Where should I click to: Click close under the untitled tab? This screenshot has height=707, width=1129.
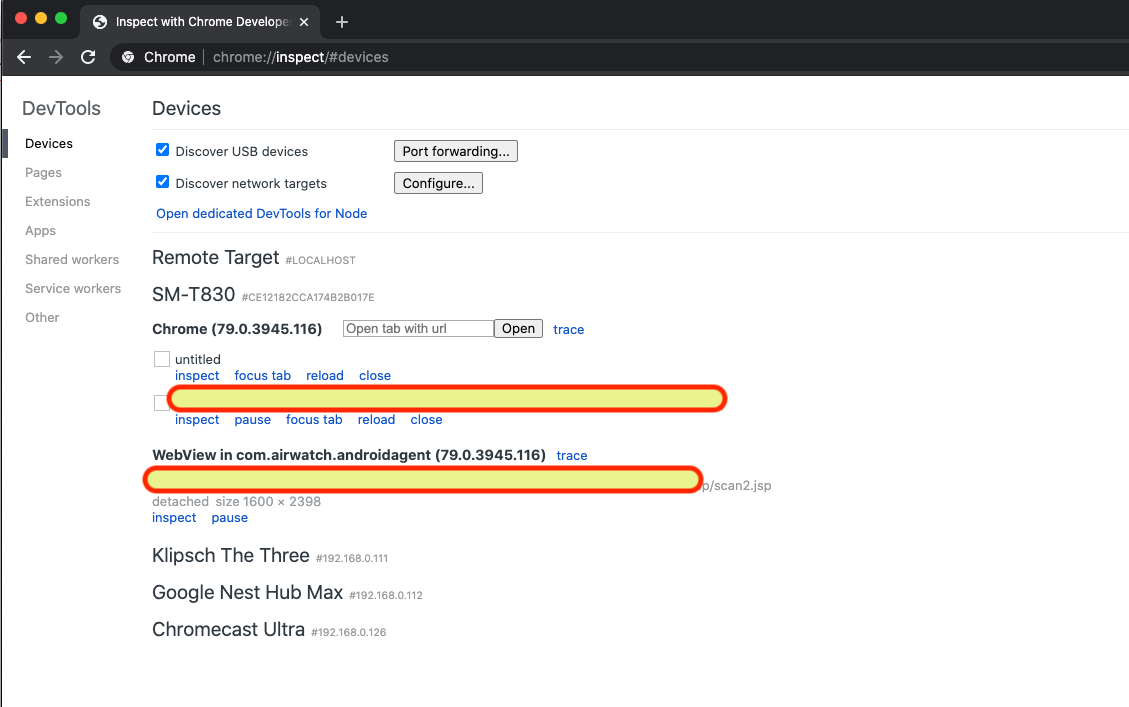375,375
